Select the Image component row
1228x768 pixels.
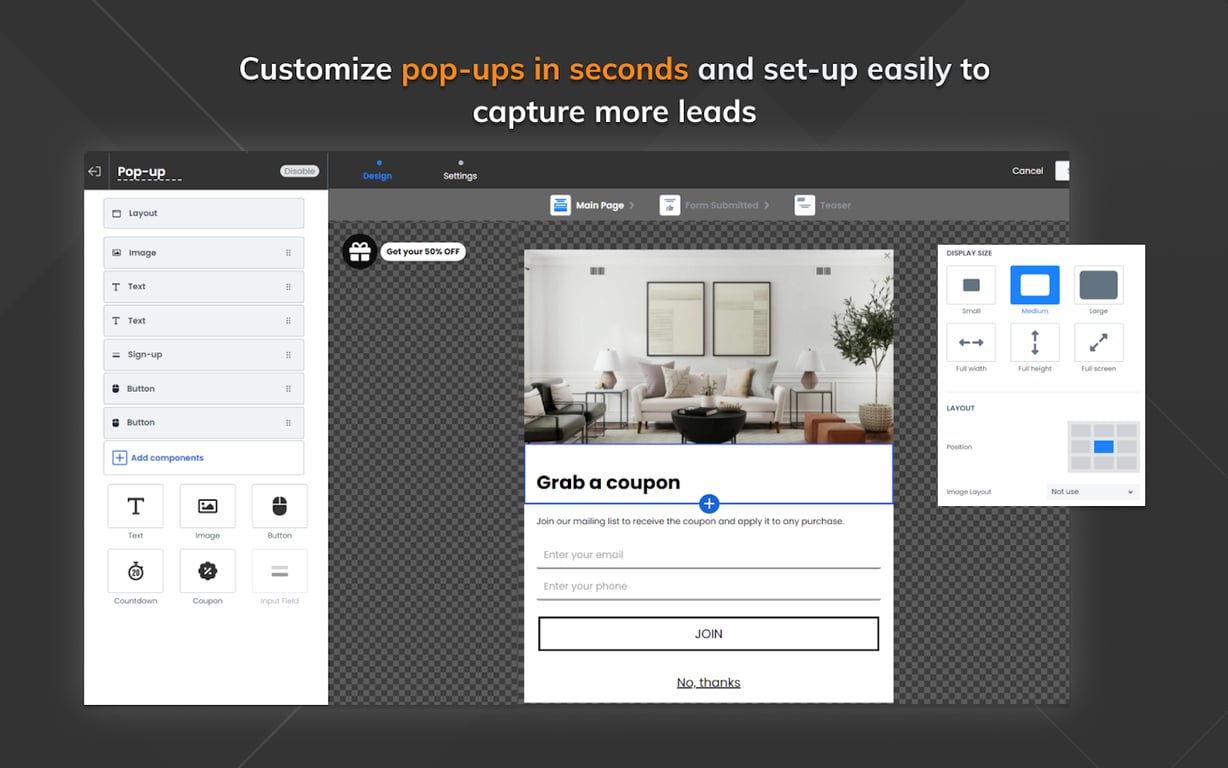(204, 253)
